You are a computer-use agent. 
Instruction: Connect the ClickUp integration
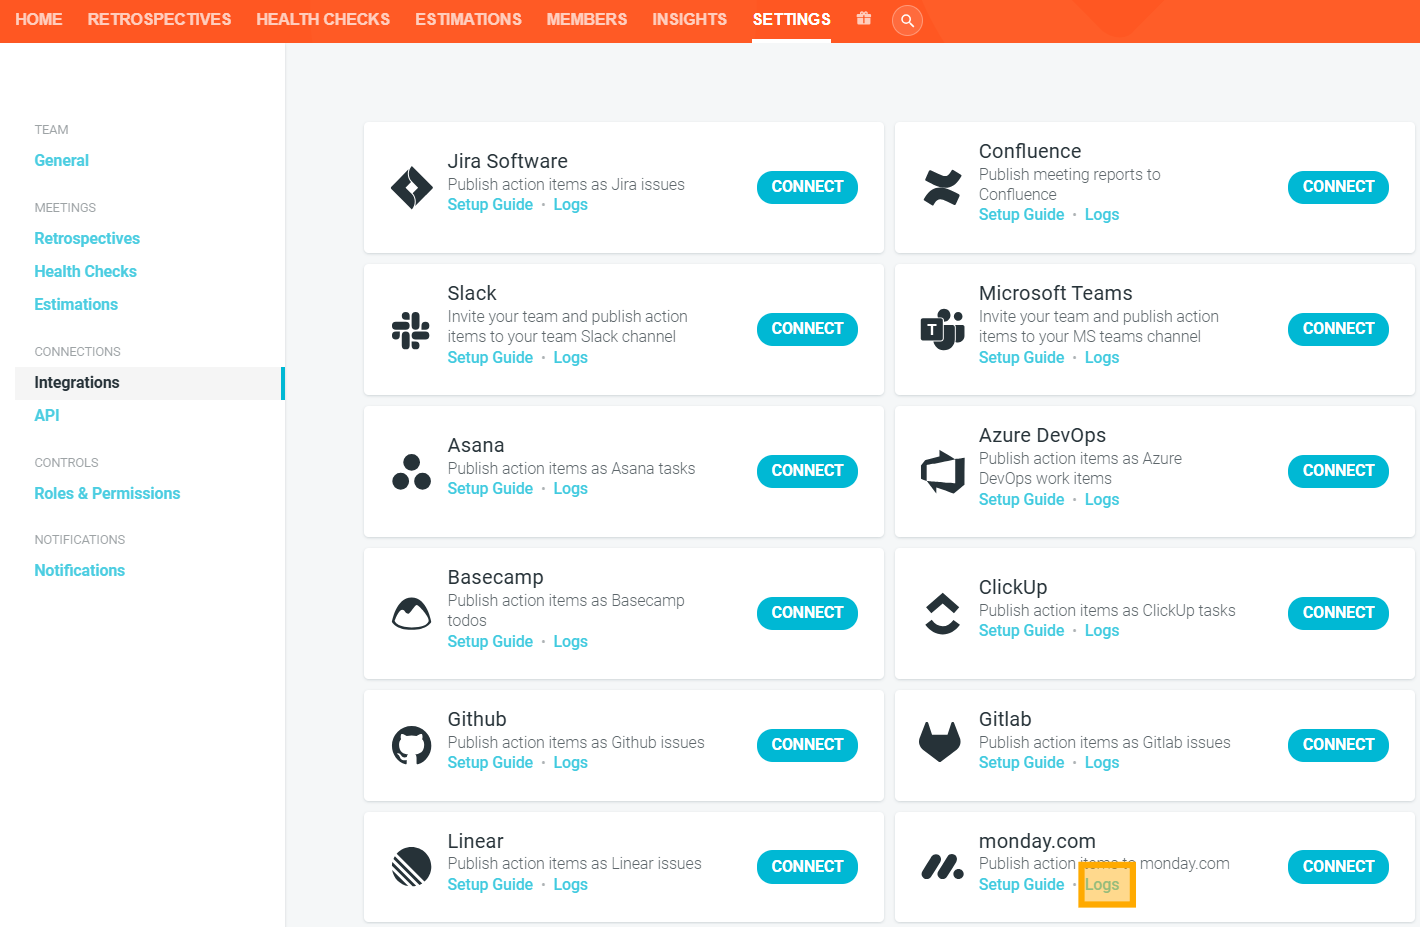1338,613
